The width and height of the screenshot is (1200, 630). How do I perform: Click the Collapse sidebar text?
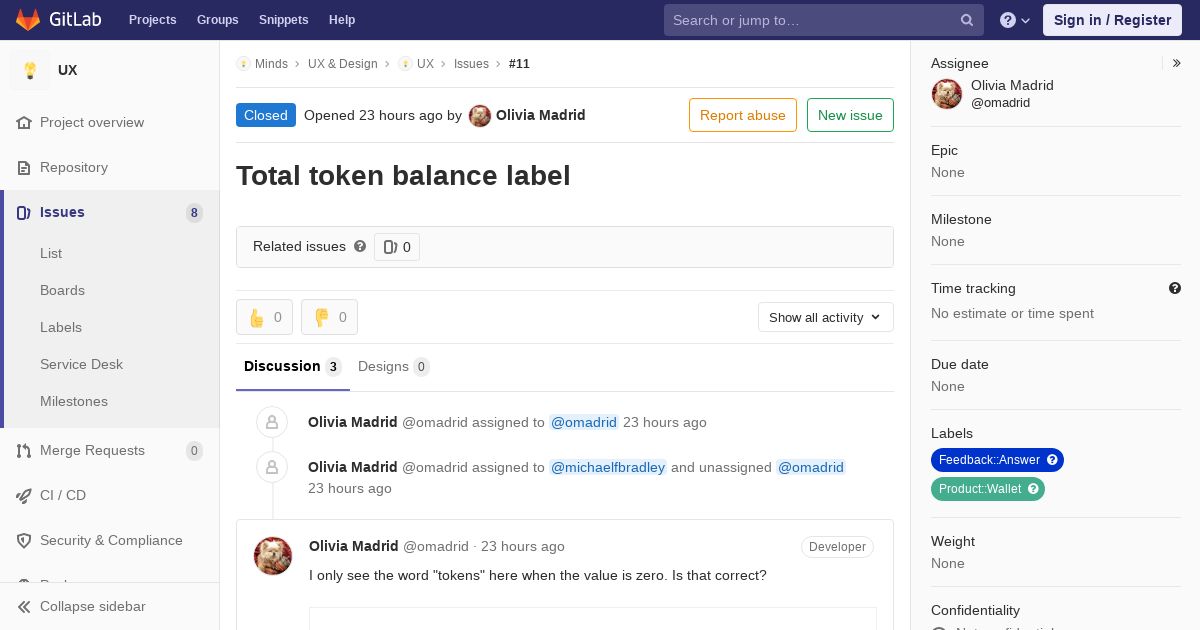coord(93,607)
